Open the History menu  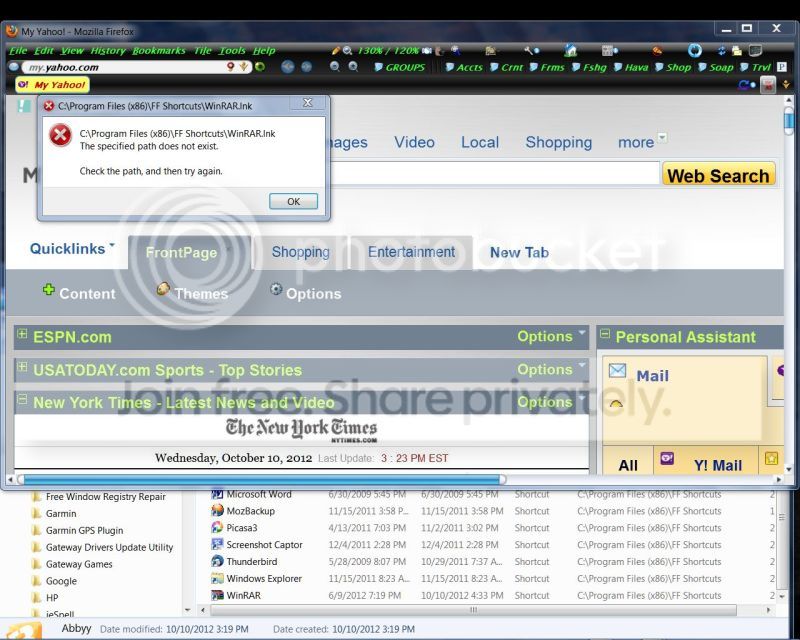[108, 51]
